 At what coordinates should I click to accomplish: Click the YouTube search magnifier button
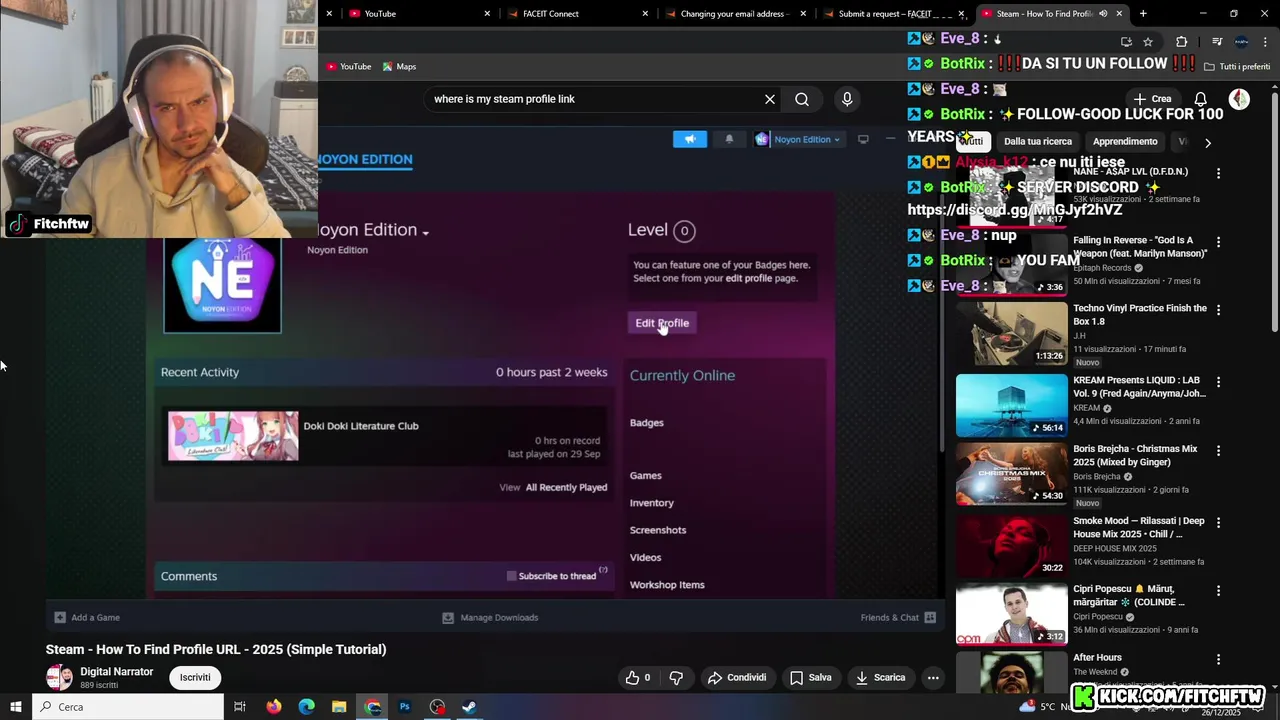point(802,99)
